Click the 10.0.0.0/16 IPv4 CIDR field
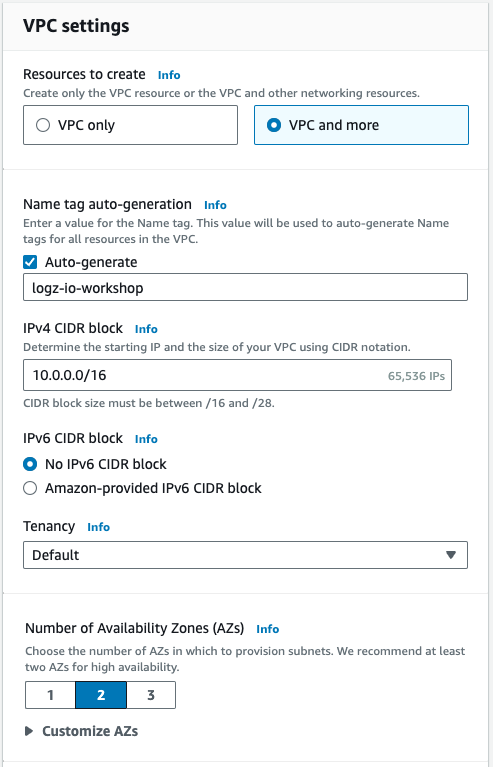Image resolution: width=493 pixels, height=767 pixels. click(237, 375)
